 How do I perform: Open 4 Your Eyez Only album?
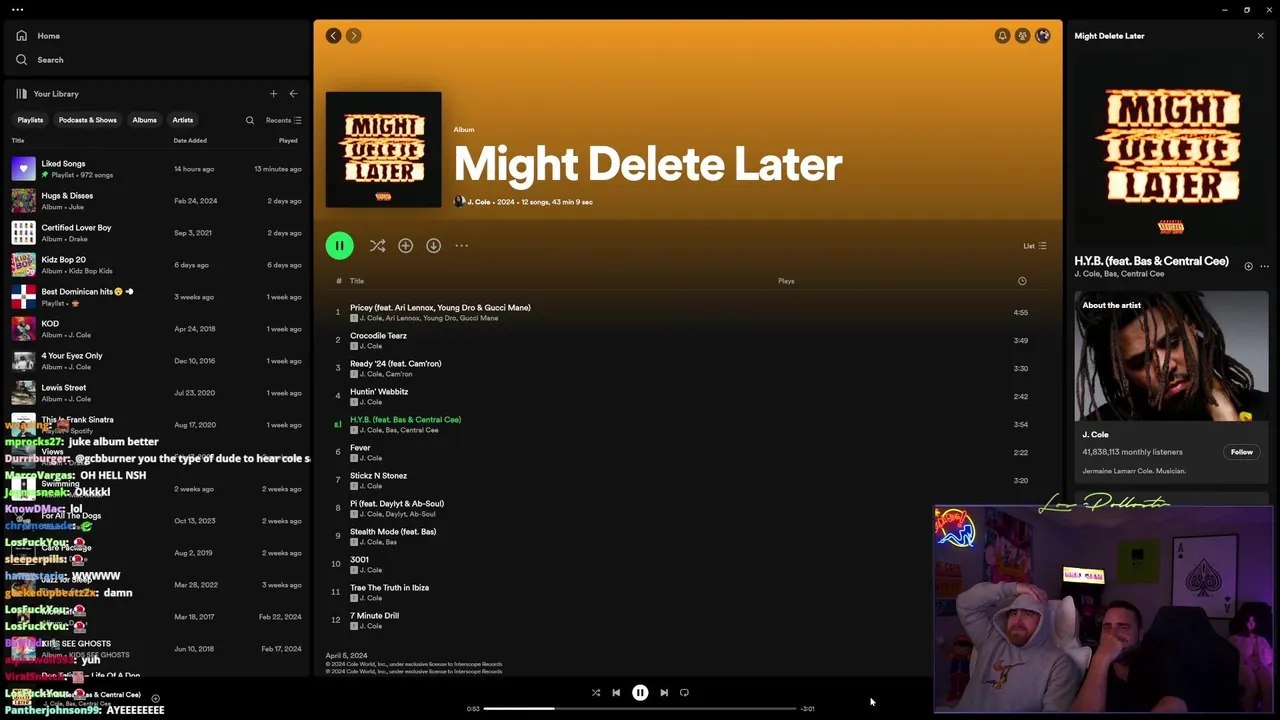[156, 361]
